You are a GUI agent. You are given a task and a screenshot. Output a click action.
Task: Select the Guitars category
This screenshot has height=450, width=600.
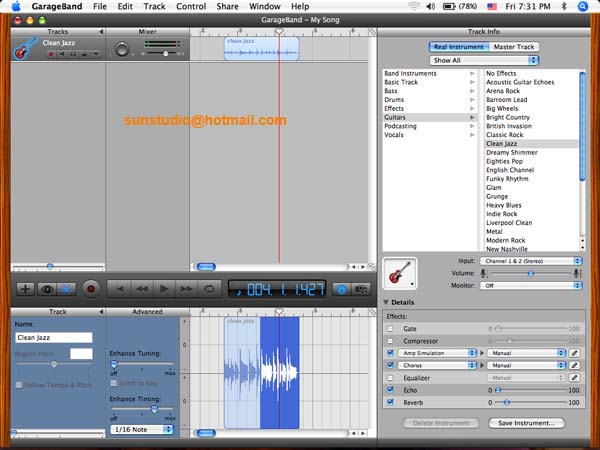430,117
